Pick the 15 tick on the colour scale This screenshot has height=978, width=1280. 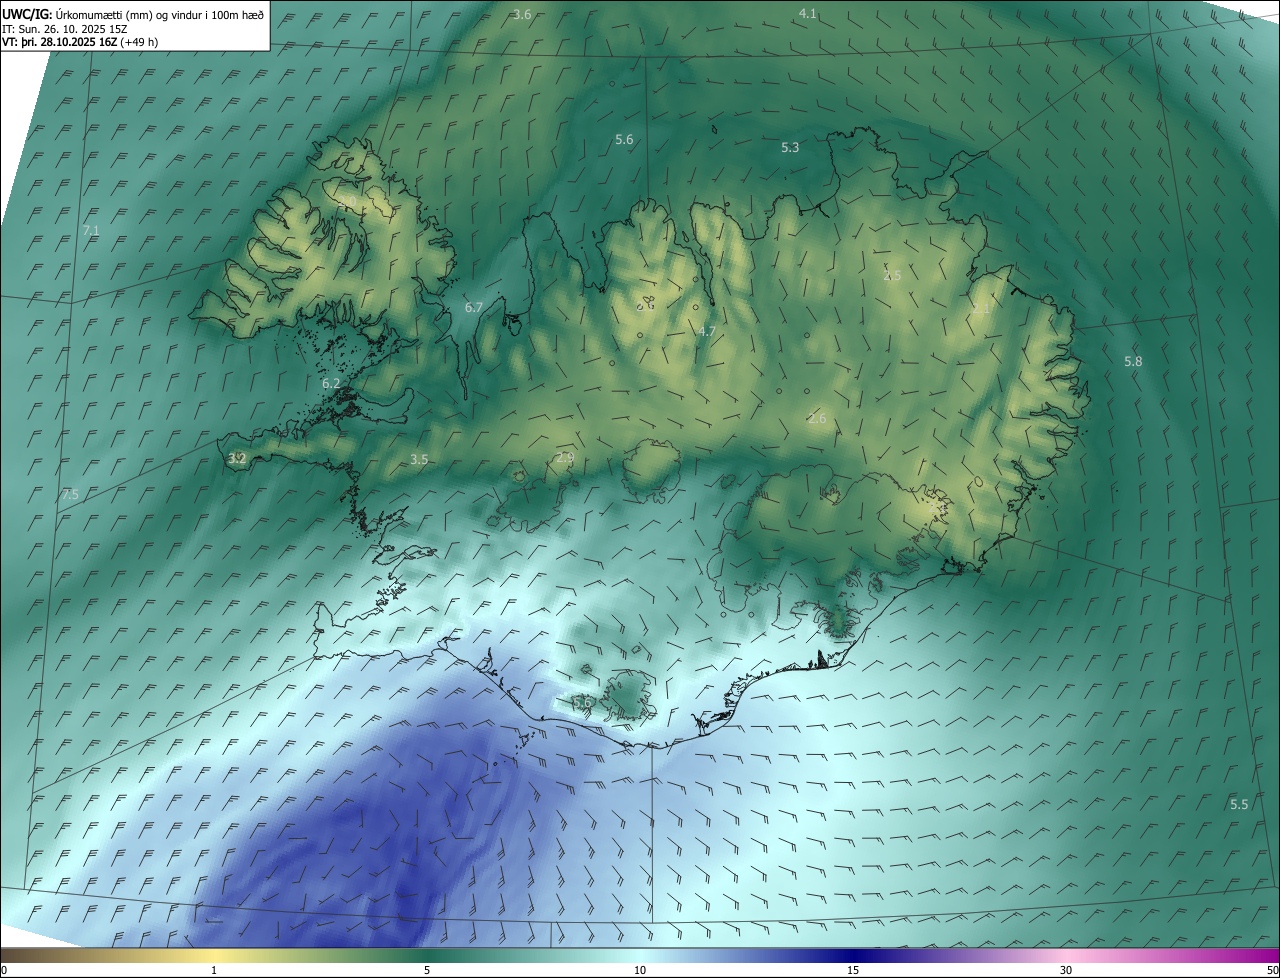coord(853,971)
